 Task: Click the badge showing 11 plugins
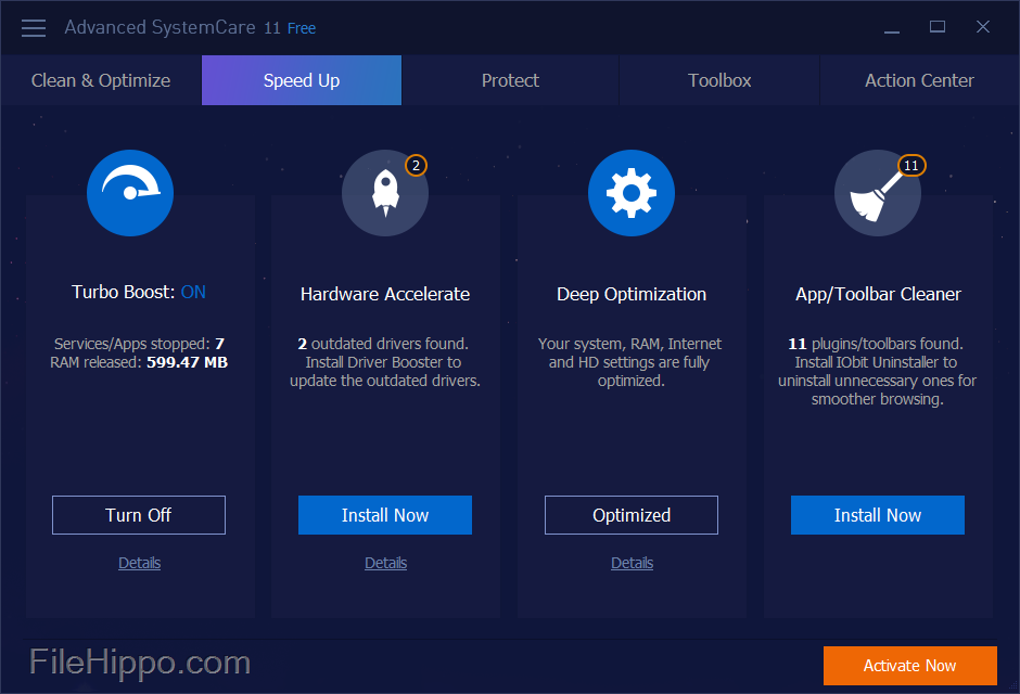pos(910,165)
